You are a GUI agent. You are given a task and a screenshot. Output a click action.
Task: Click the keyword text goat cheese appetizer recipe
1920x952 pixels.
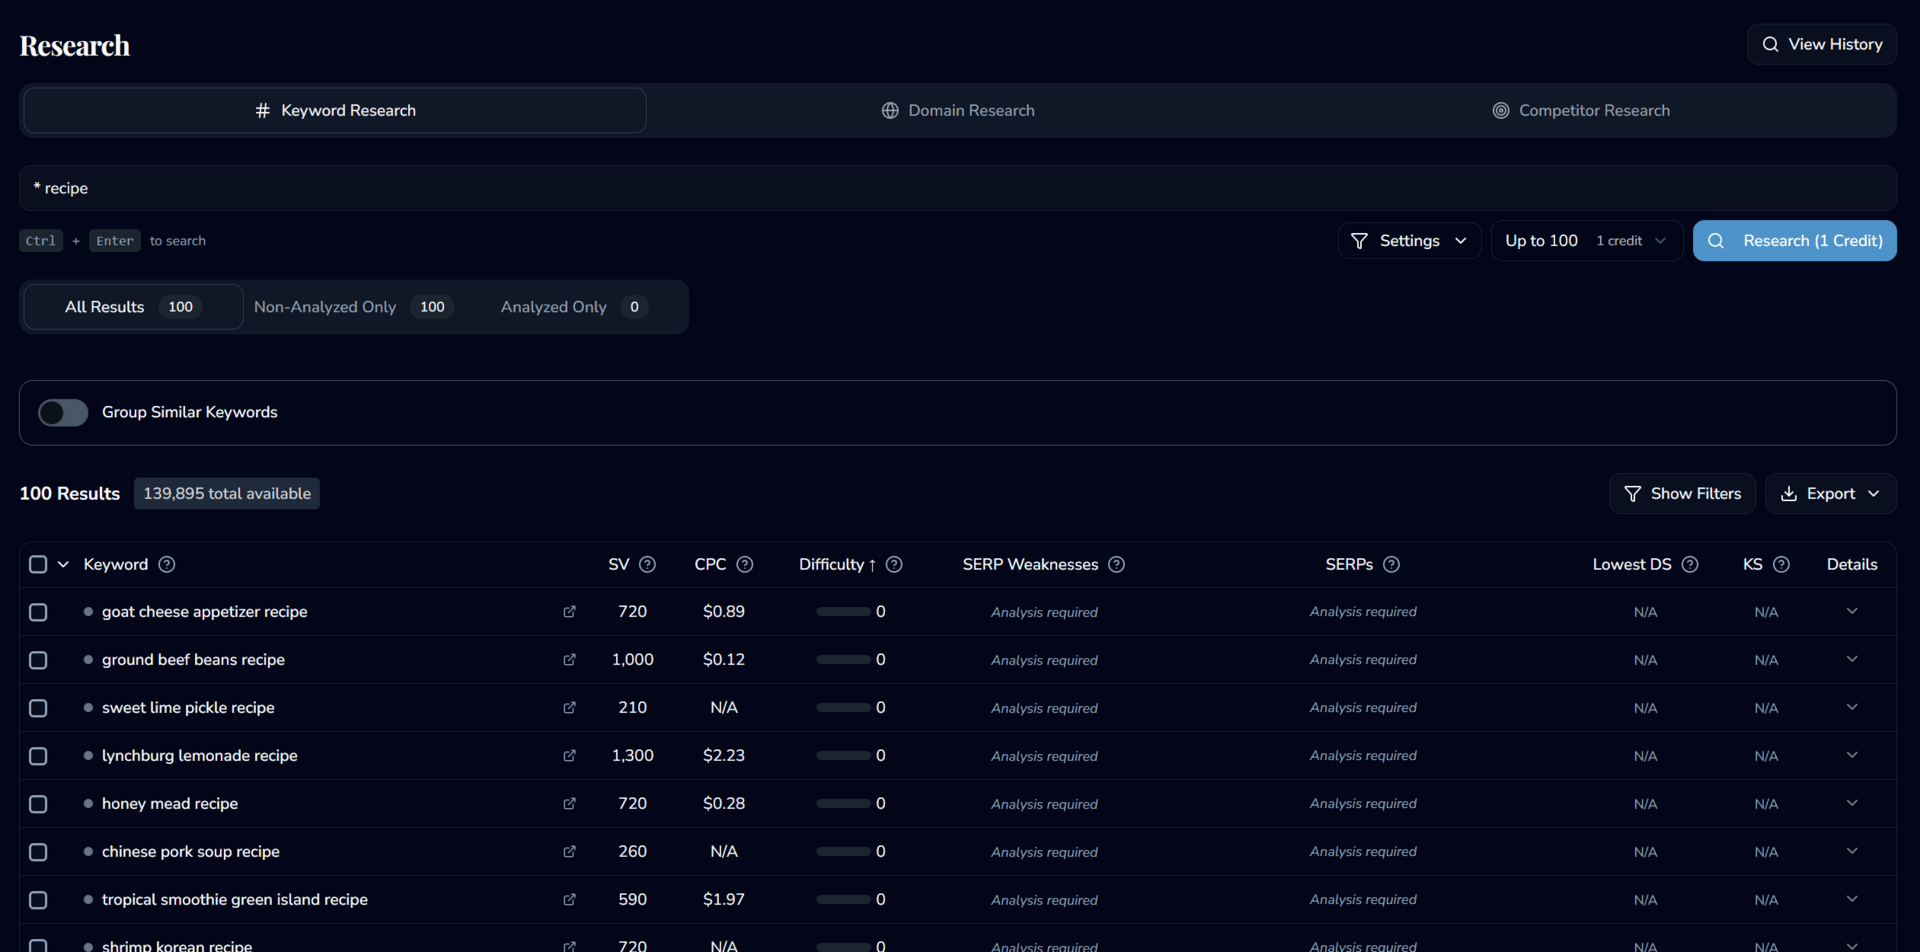coord(205,612)
